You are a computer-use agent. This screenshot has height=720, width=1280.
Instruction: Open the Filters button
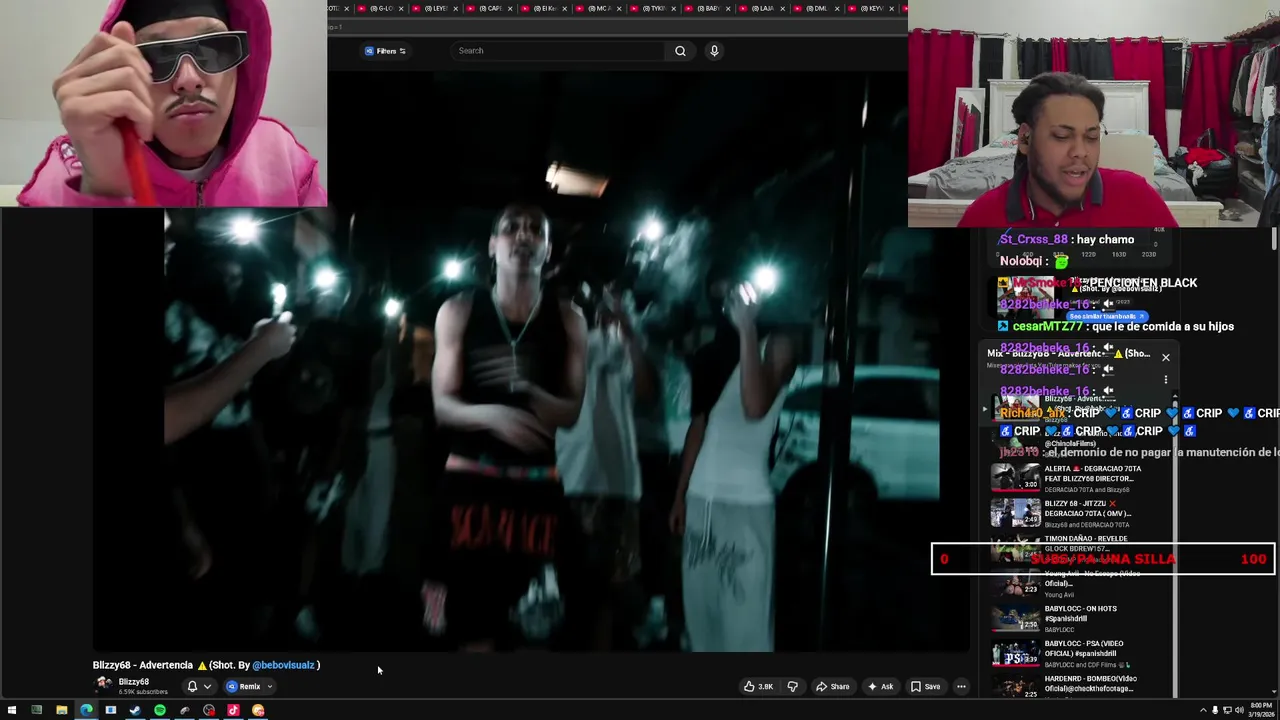tap(386, 51)
